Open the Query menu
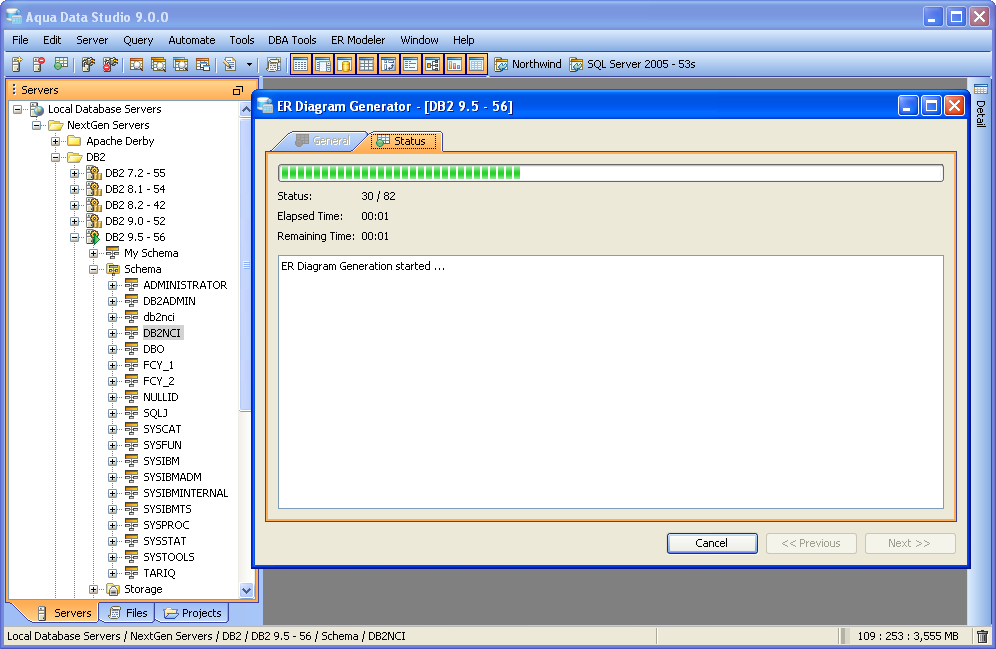 point(138,40)
